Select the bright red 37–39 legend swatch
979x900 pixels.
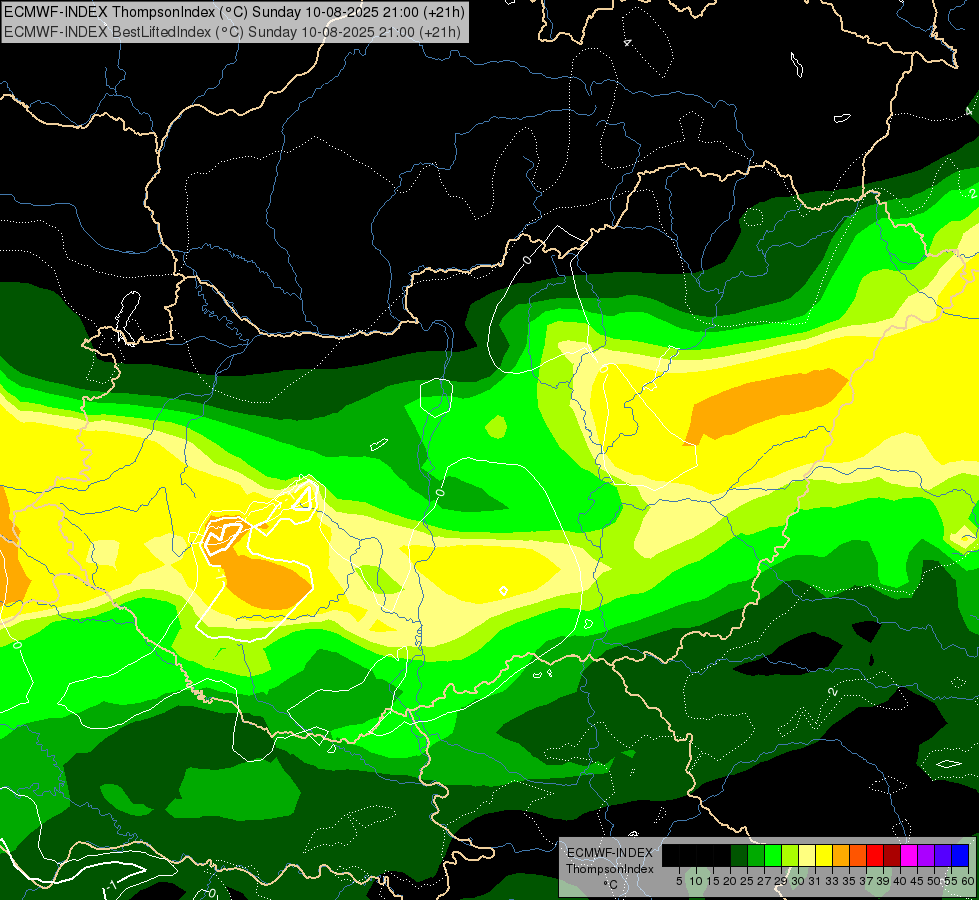tap(875, 855)
